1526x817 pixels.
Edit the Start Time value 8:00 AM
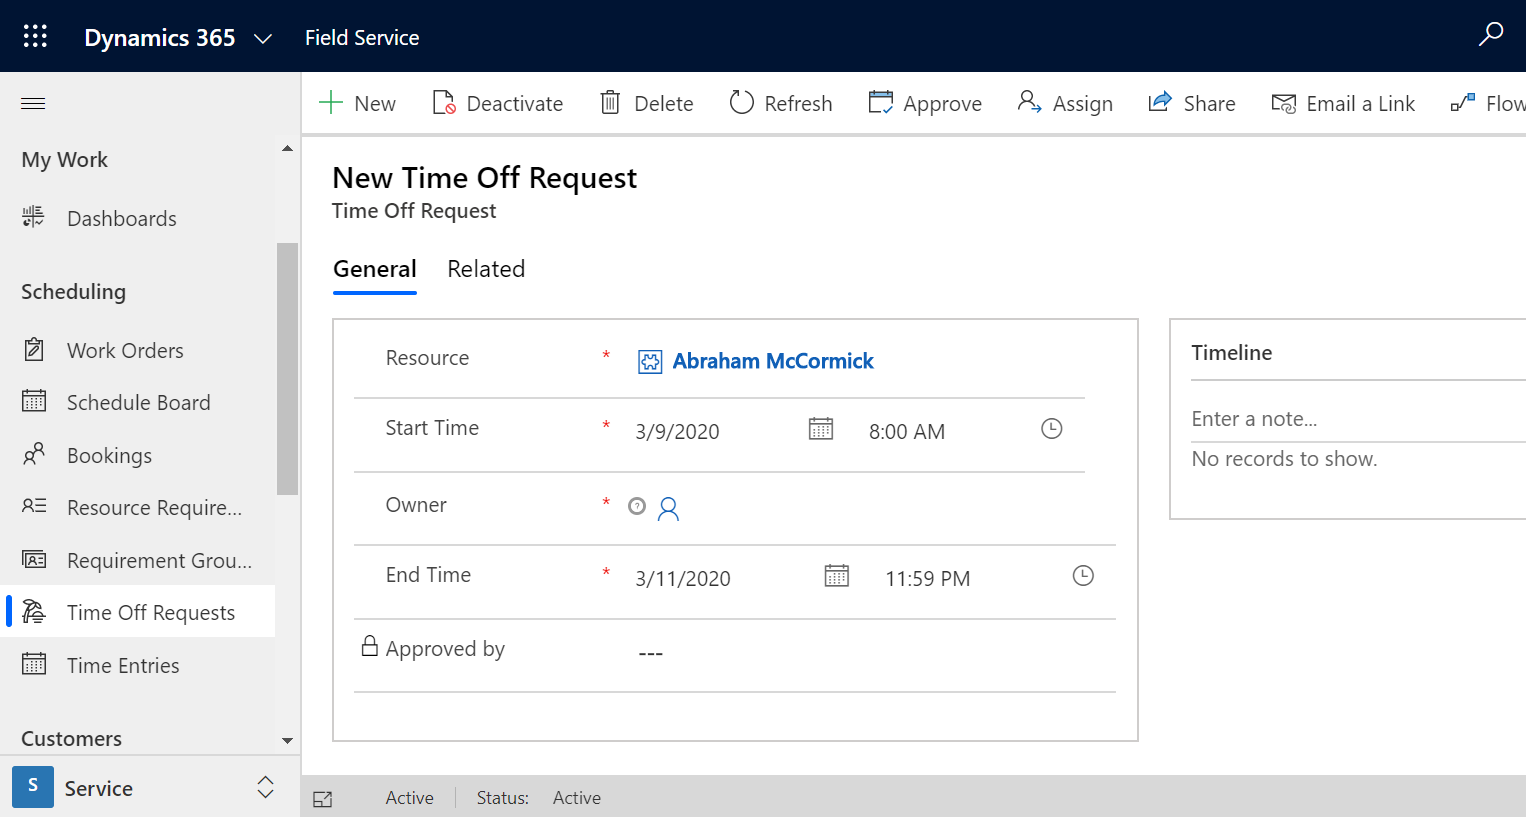coord(907,432)
